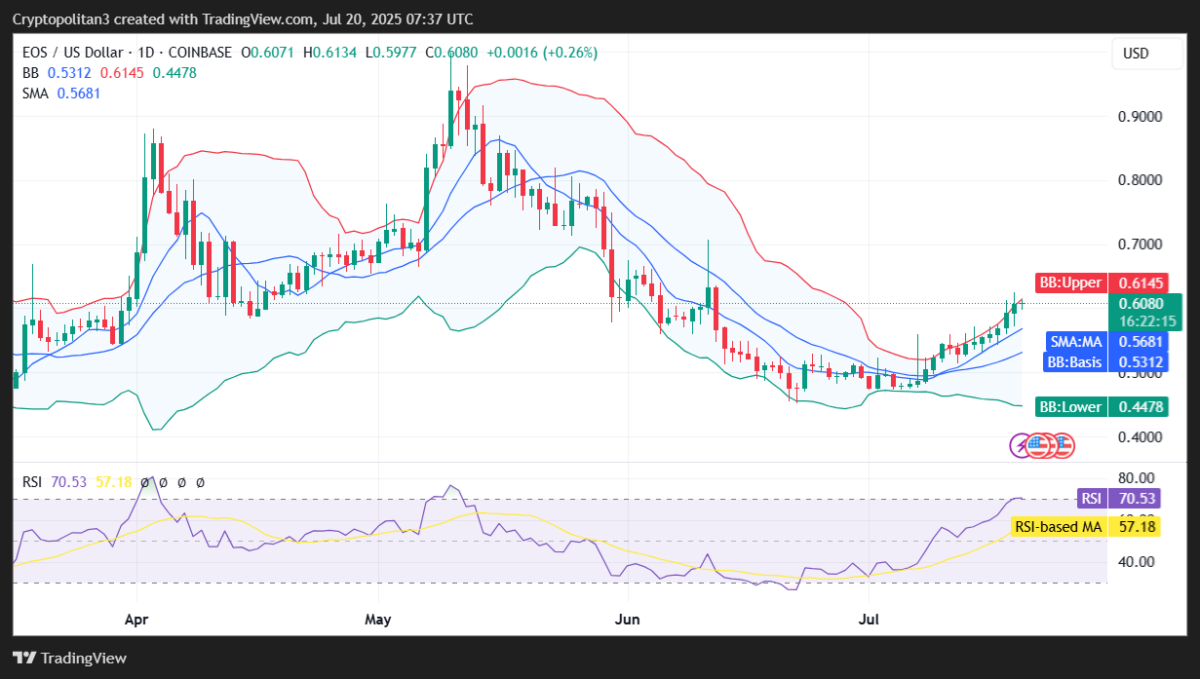Click the blue SMA:MA axis label
The height and width of the screenshot is (679, 1200).
(1074, 342)
